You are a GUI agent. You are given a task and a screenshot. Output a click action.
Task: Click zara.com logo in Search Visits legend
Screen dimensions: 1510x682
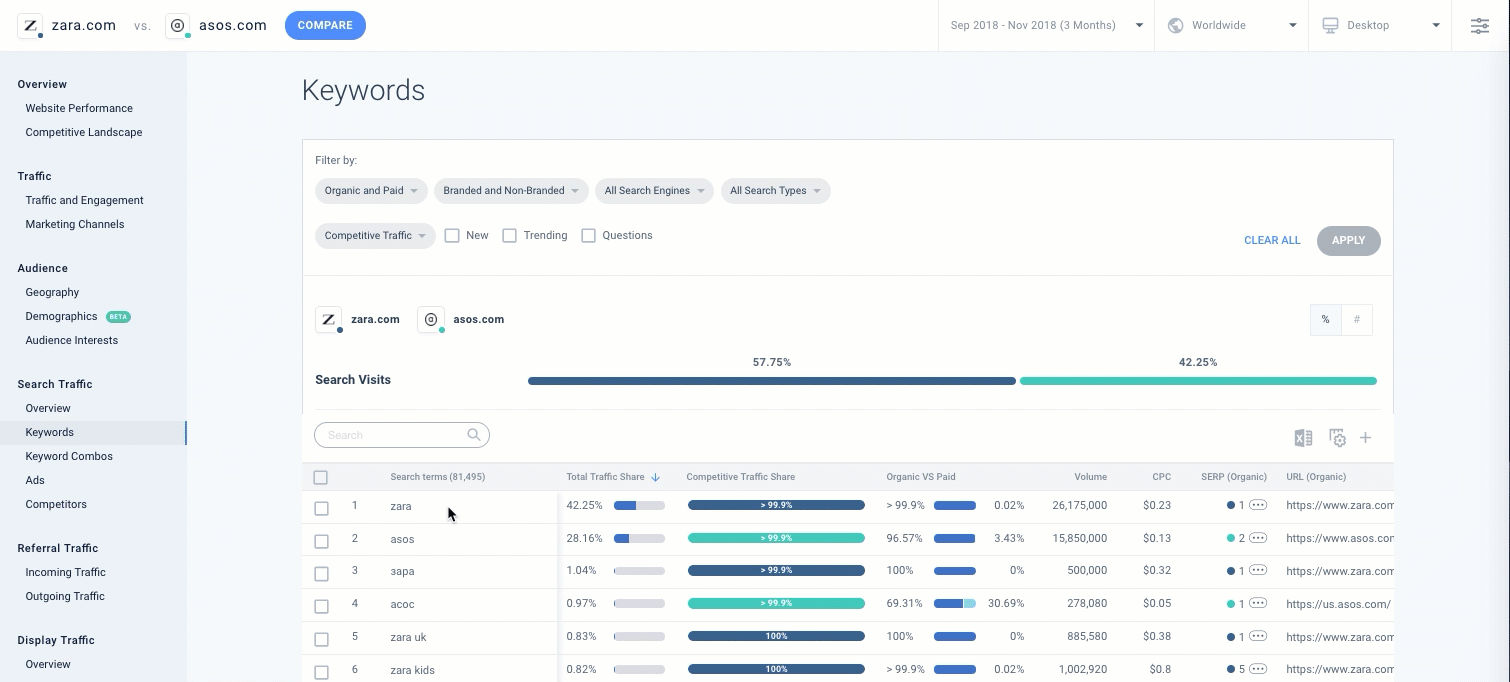click(x=329, y=320)
